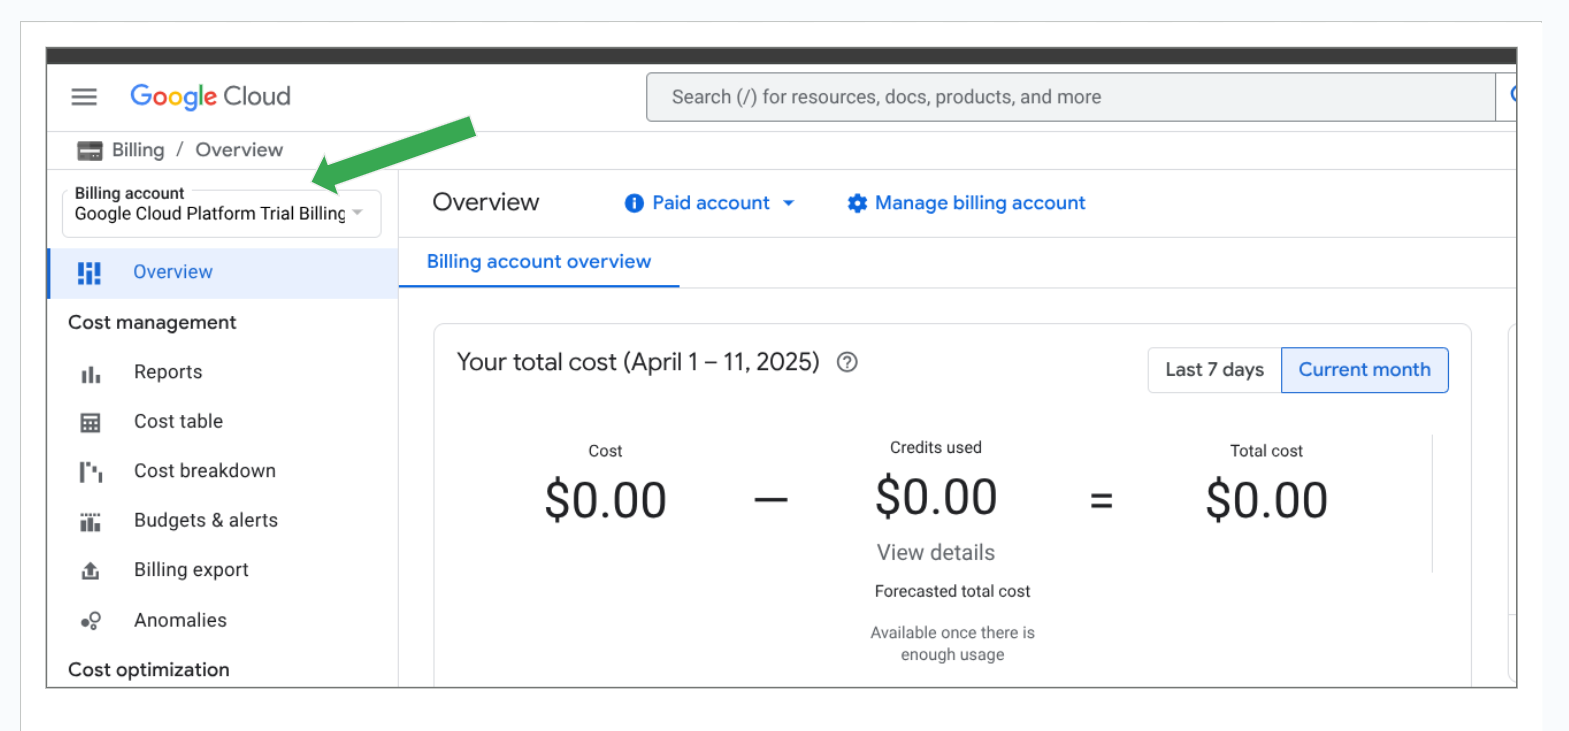Select the Billing account overview tab
Viewport: 1569px width, 731px height.
538,262
